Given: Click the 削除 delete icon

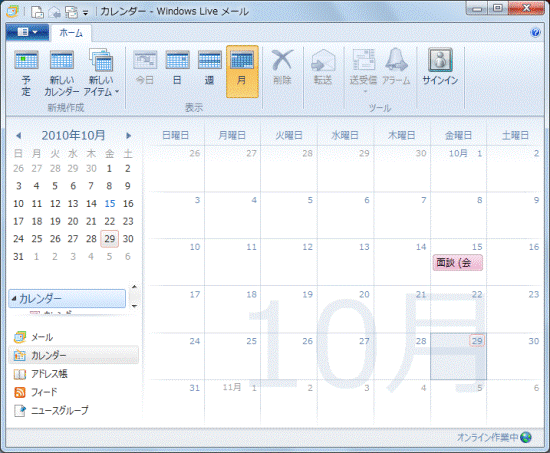Looking at the screenshot, I should pos(282,67).
